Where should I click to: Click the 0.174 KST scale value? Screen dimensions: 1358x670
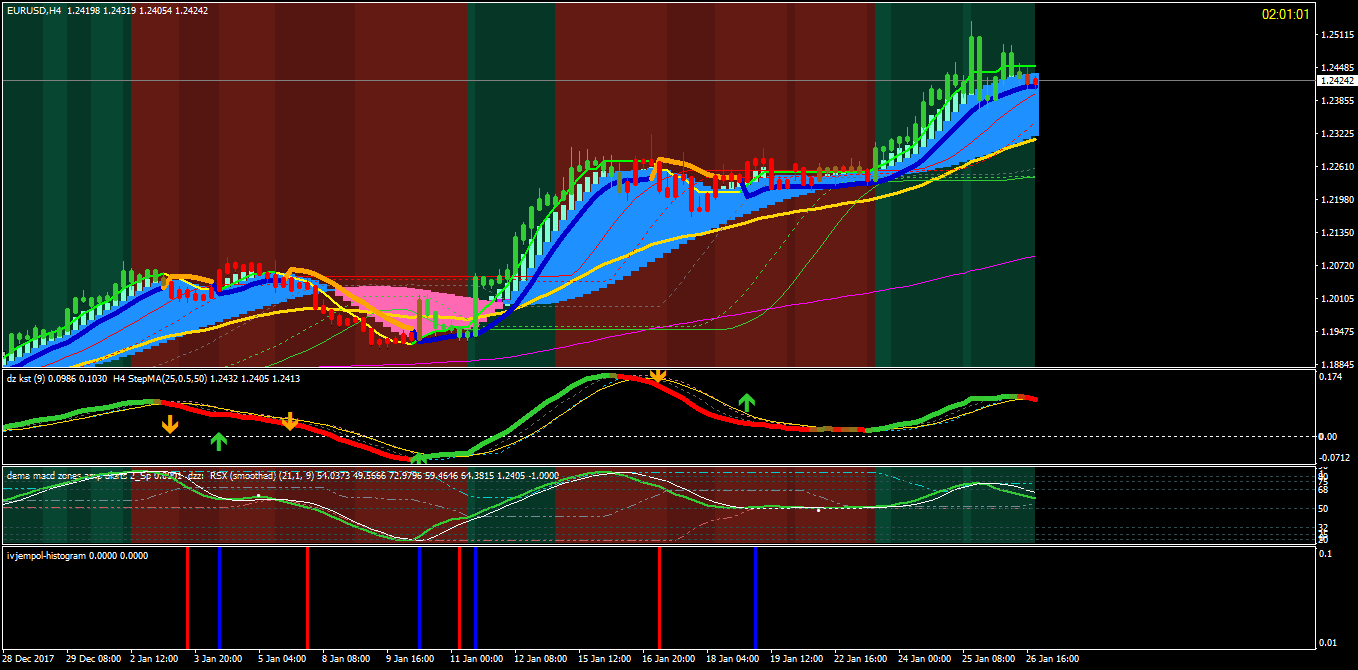pos(1331,376)
